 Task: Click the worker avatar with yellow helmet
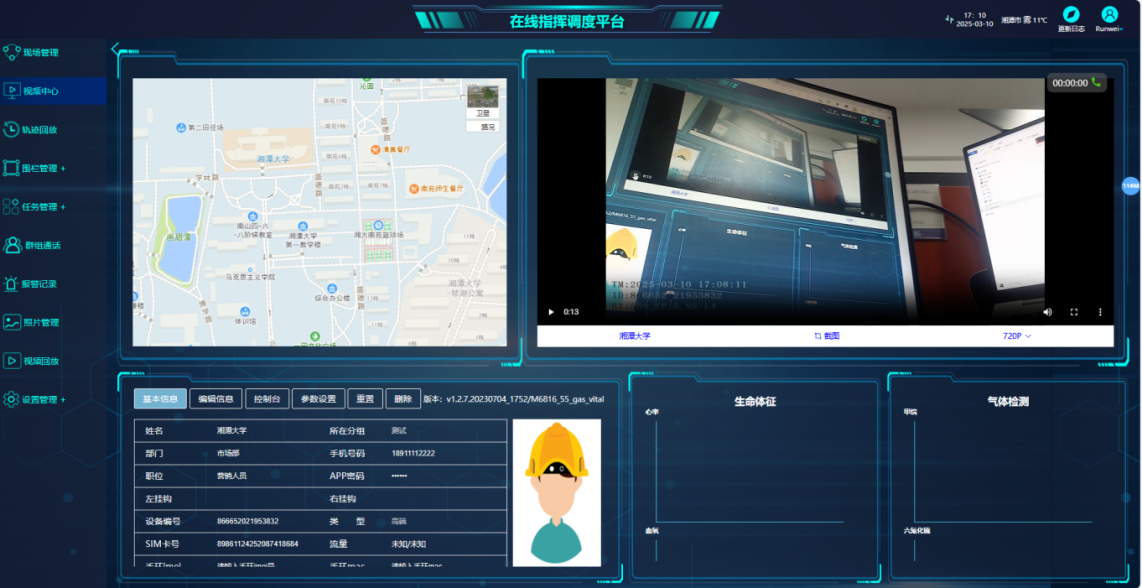[556, 492]
